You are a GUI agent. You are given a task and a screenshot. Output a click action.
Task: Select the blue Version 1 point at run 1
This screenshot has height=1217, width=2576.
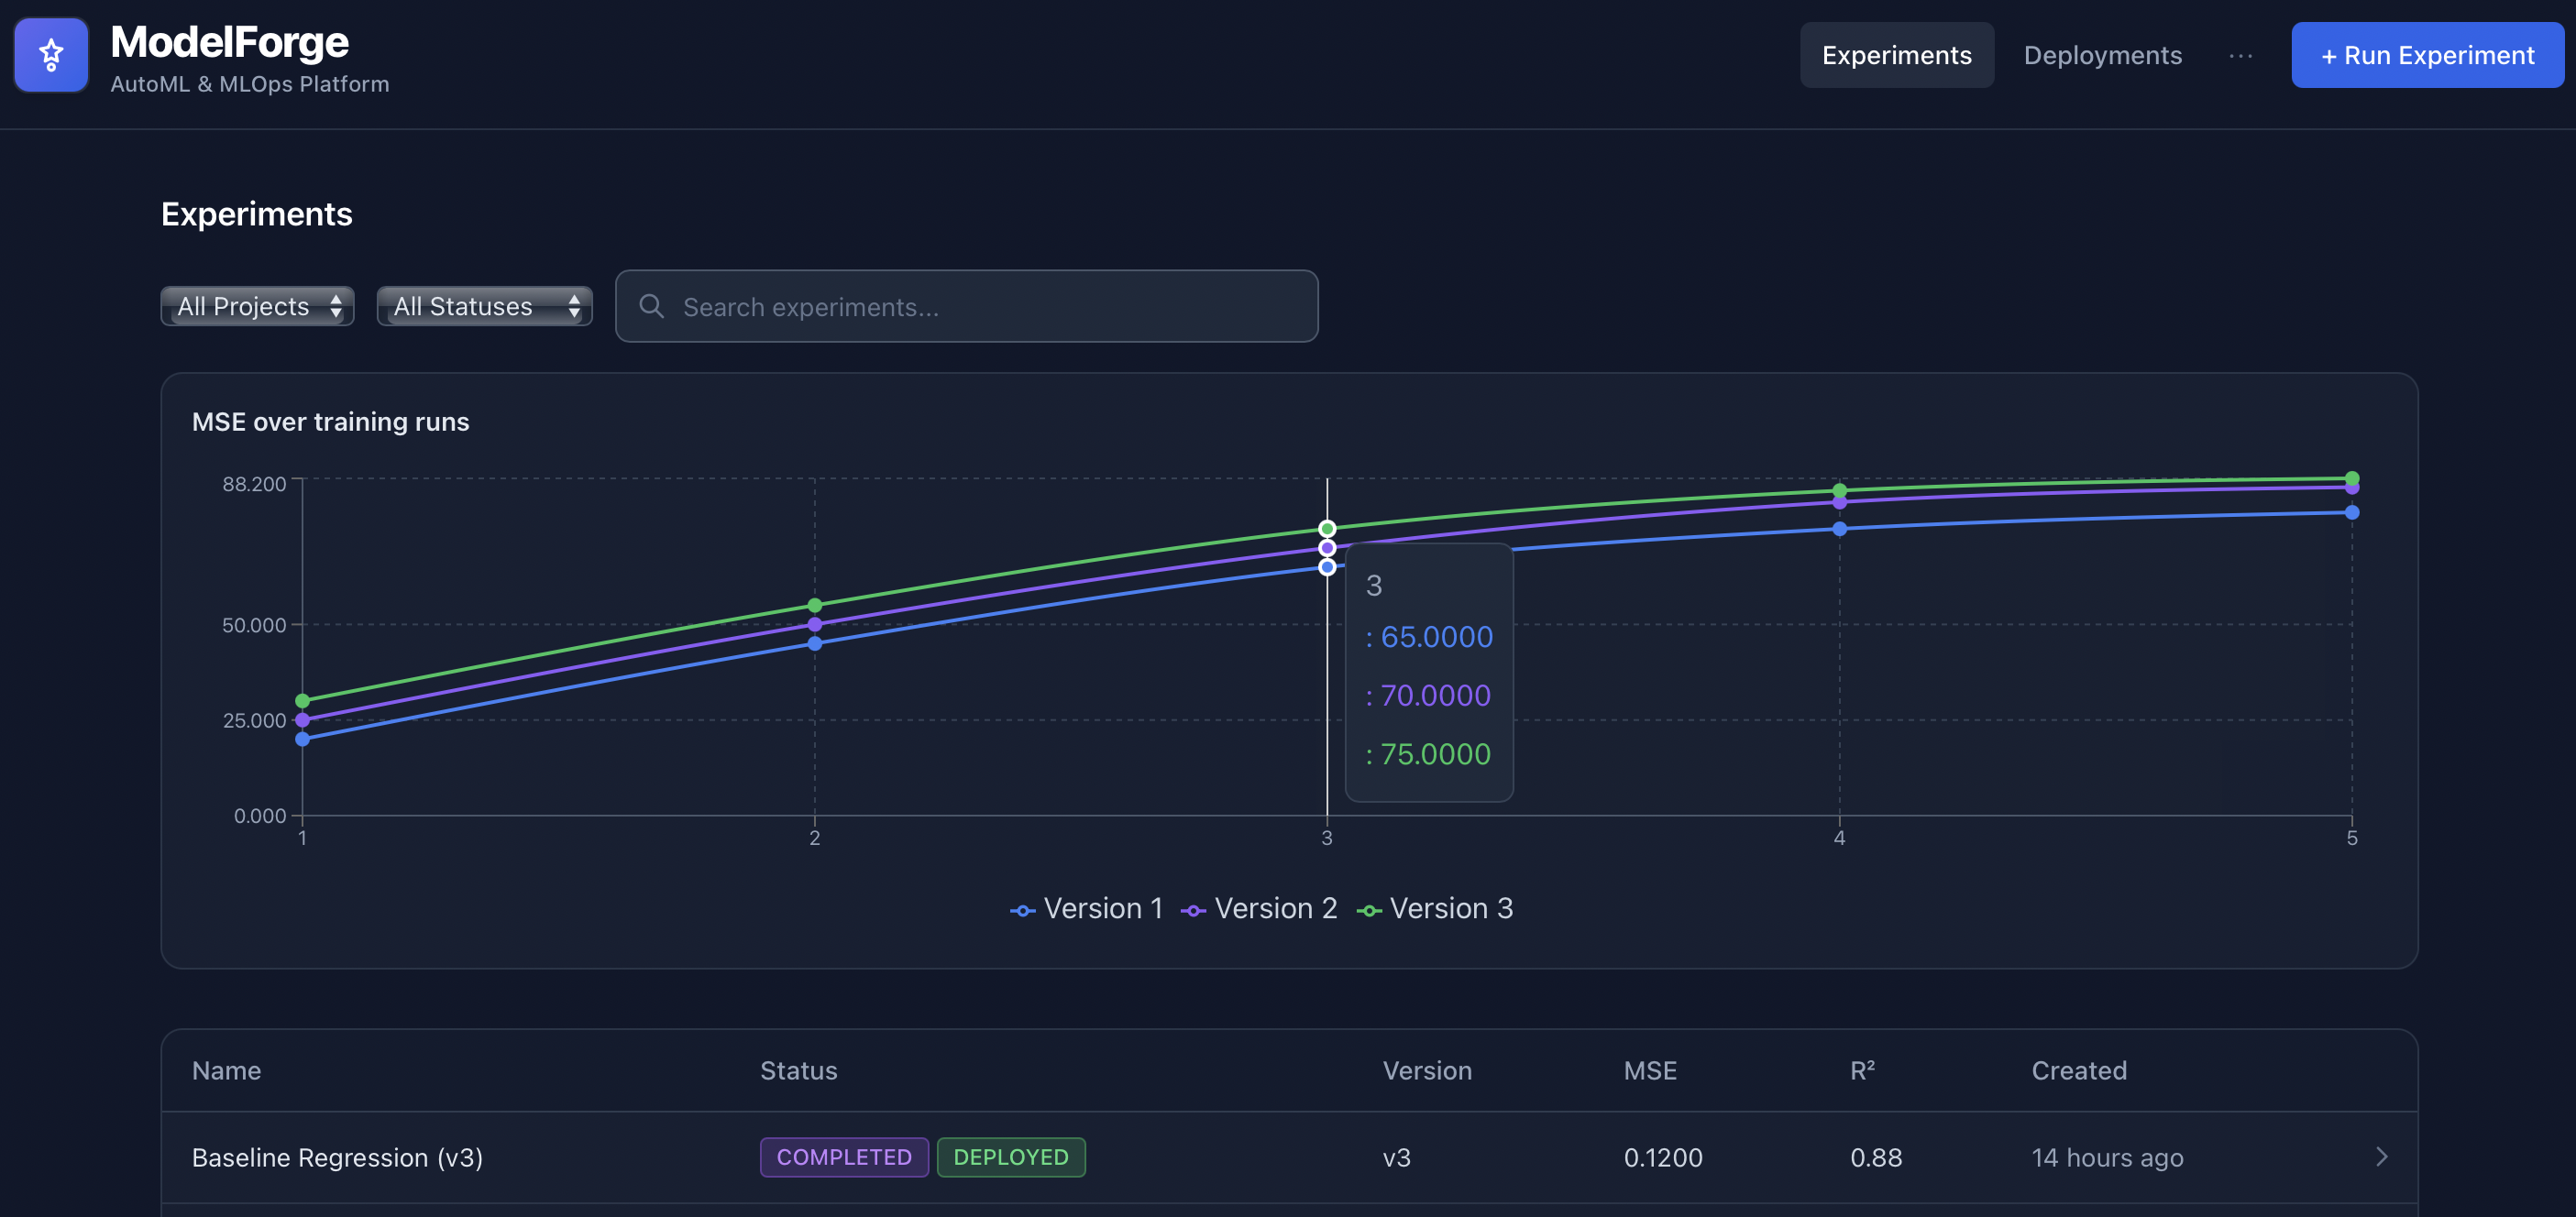click(302, 738)
